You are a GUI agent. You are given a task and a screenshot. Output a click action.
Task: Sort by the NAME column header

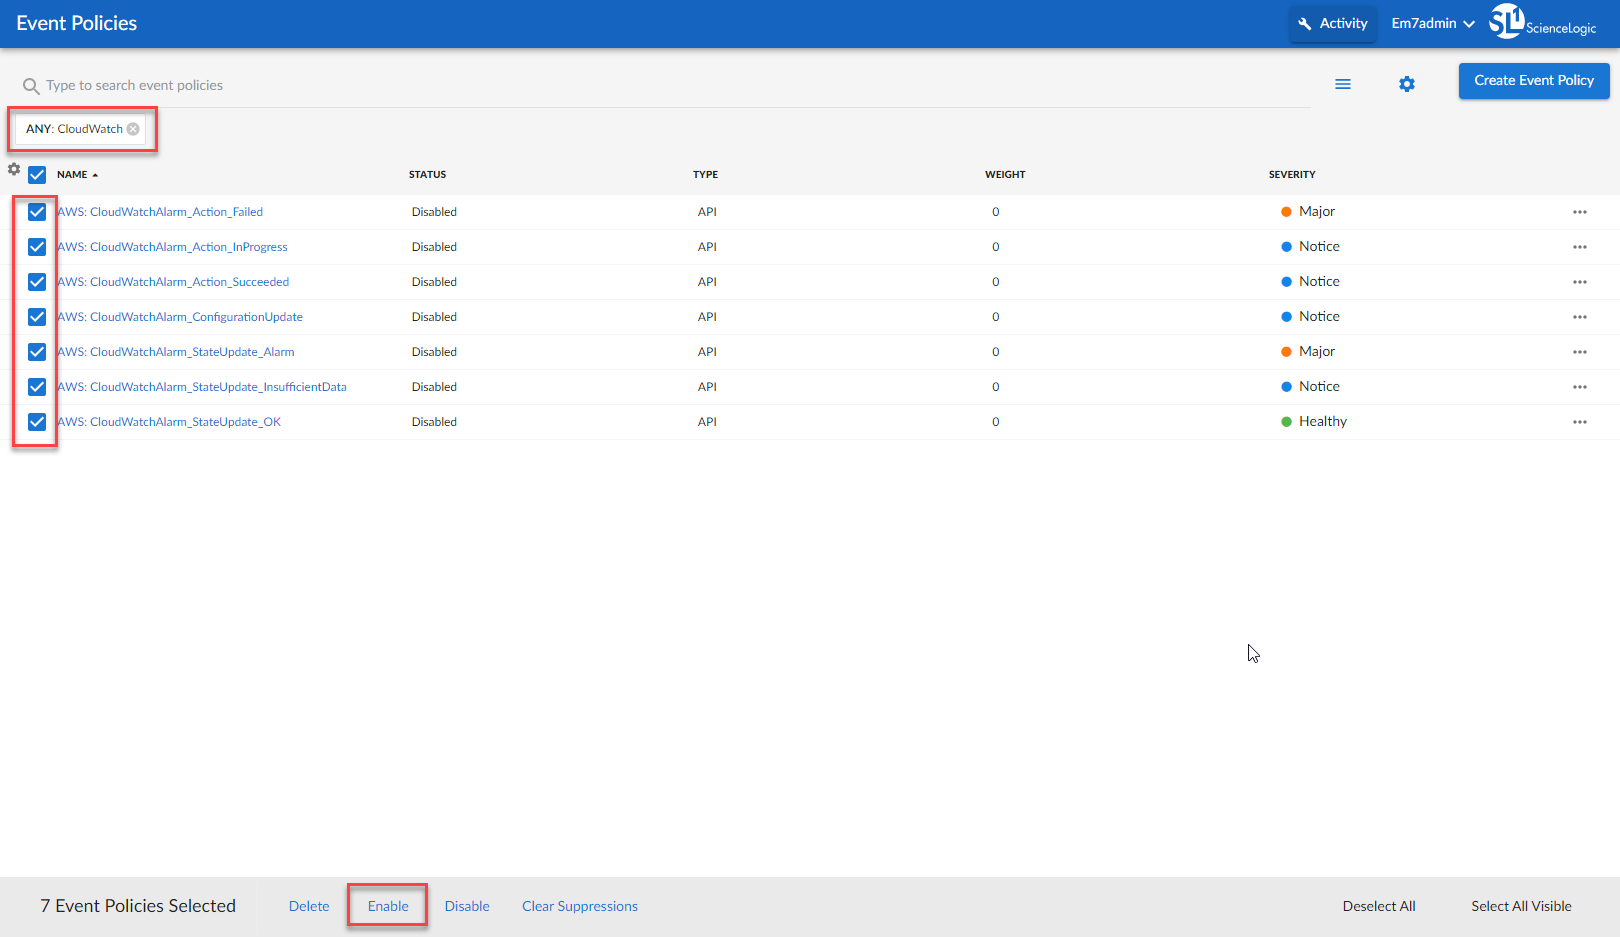click(73, 175)
